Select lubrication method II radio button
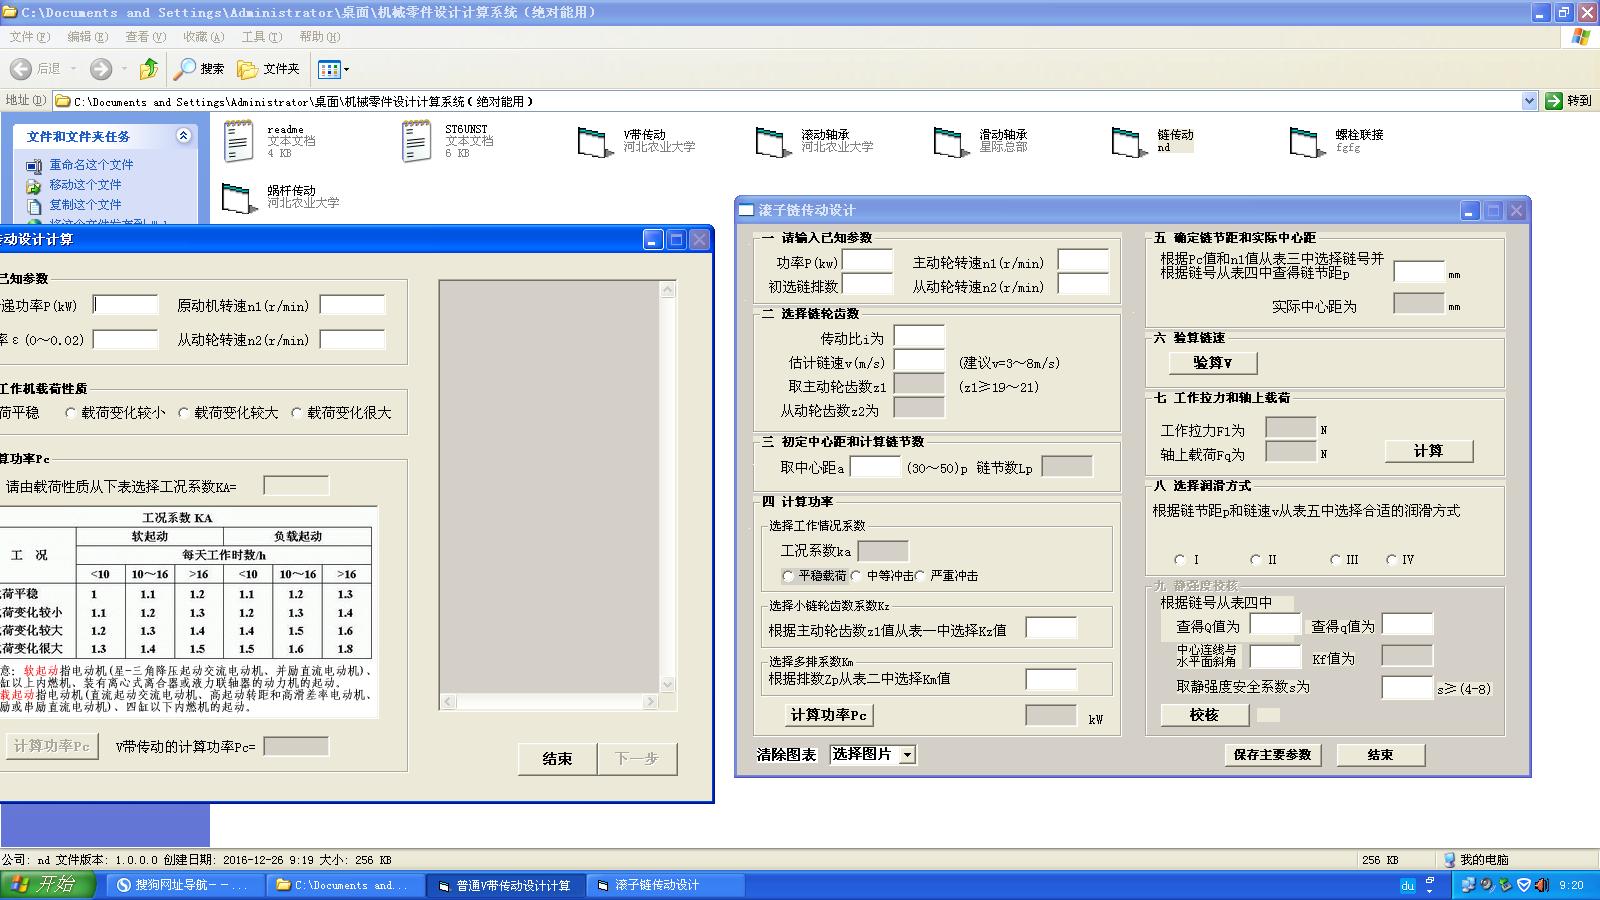 pyautogui.click(x=1256, y=560)
